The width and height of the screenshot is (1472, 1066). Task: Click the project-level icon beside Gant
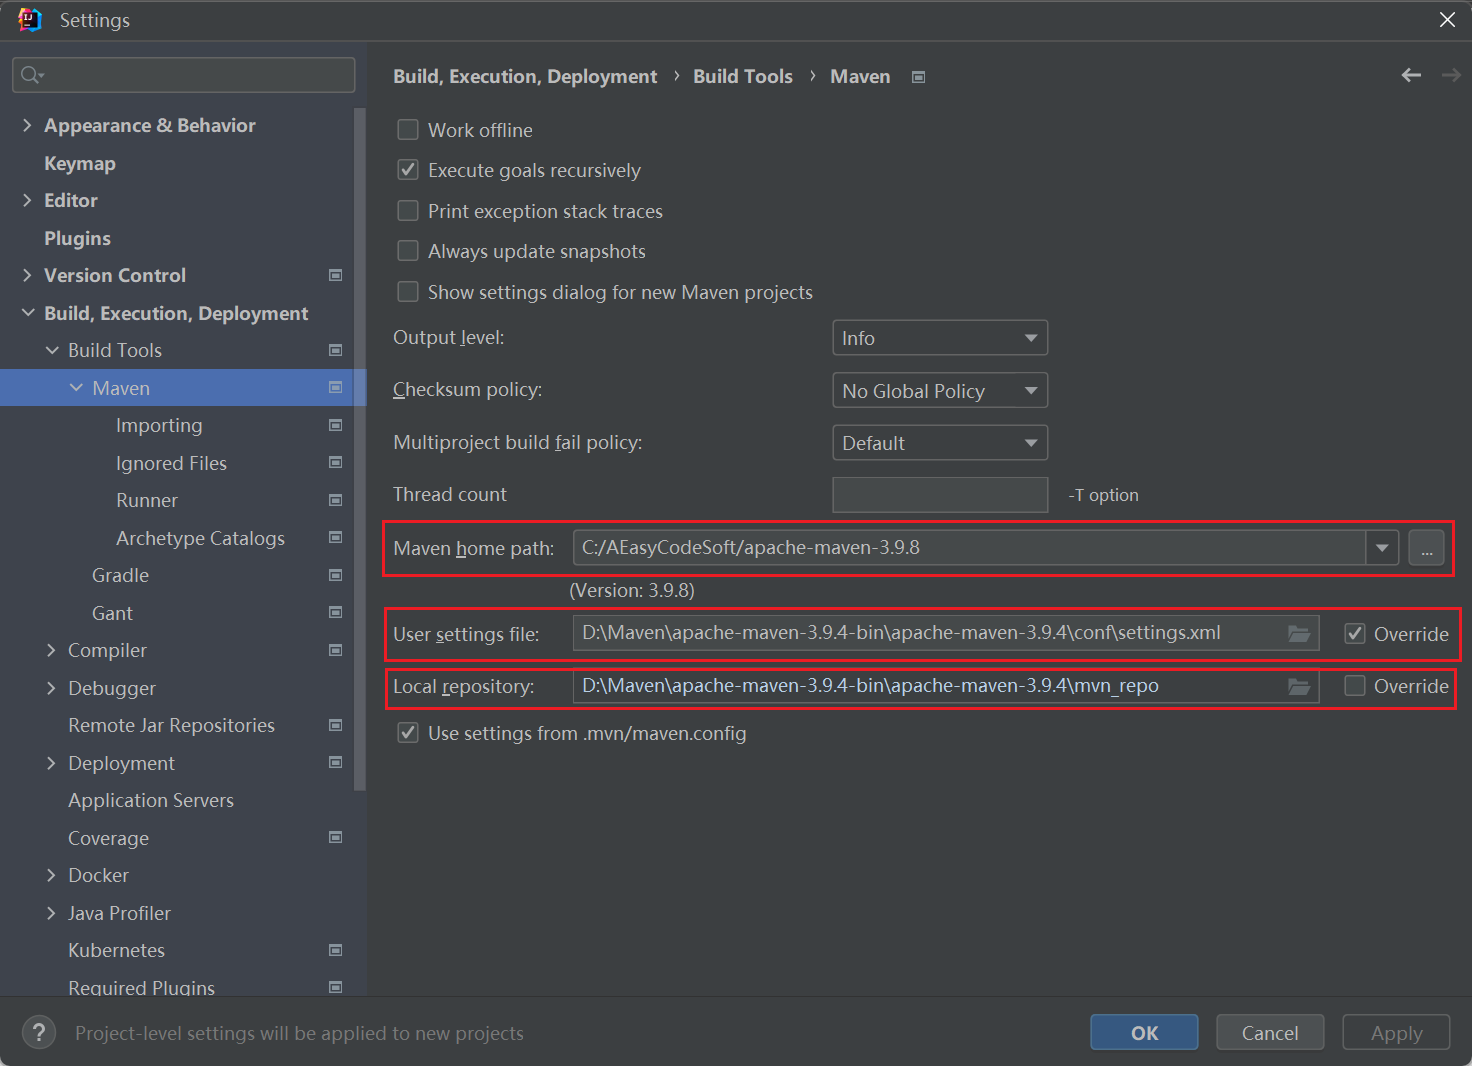coord(336,613)
